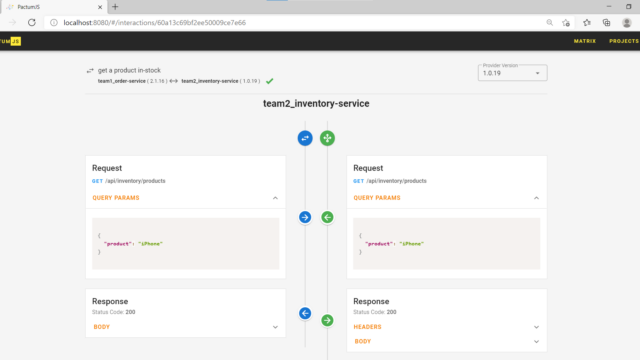Go forward with the browser arrow

(x=13, y=22)
